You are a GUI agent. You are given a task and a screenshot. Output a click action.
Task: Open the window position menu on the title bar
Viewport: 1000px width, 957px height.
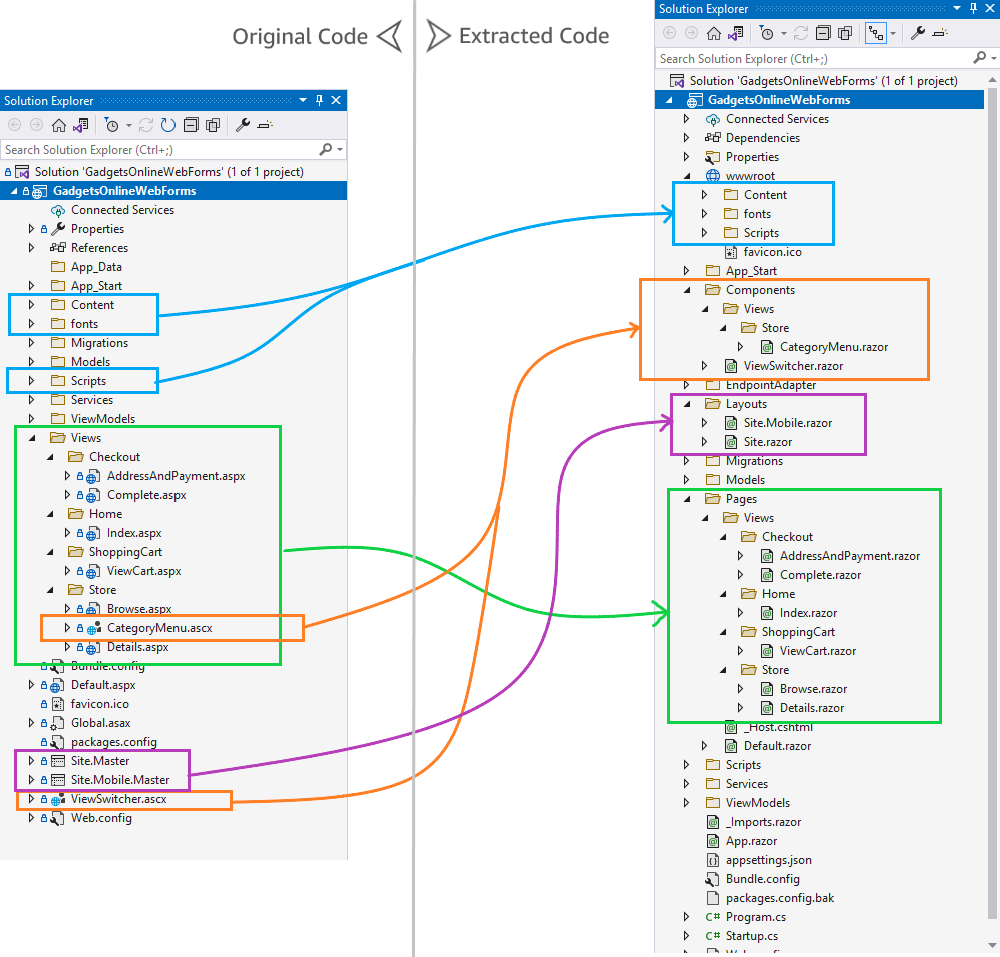click(302, 100)
